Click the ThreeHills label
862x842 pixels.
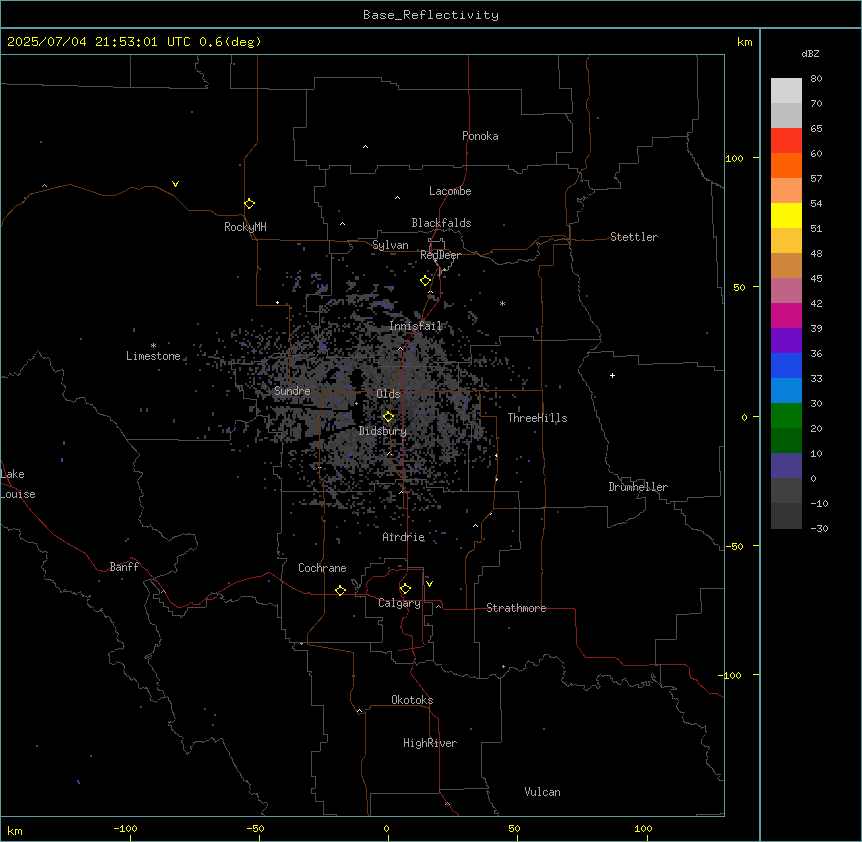tap(537, 418)
